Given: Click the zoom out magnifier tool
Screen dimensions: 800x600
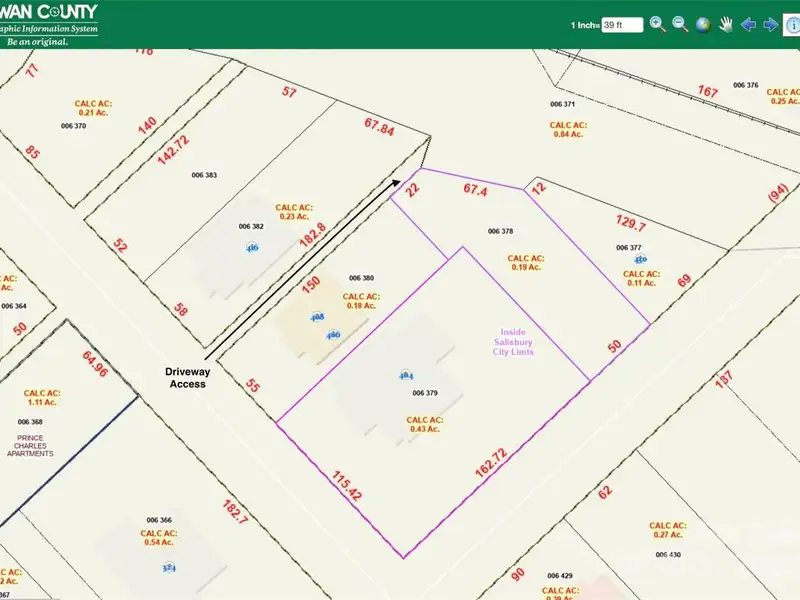Looking at the screenshot, I should [x=680, y=24].
